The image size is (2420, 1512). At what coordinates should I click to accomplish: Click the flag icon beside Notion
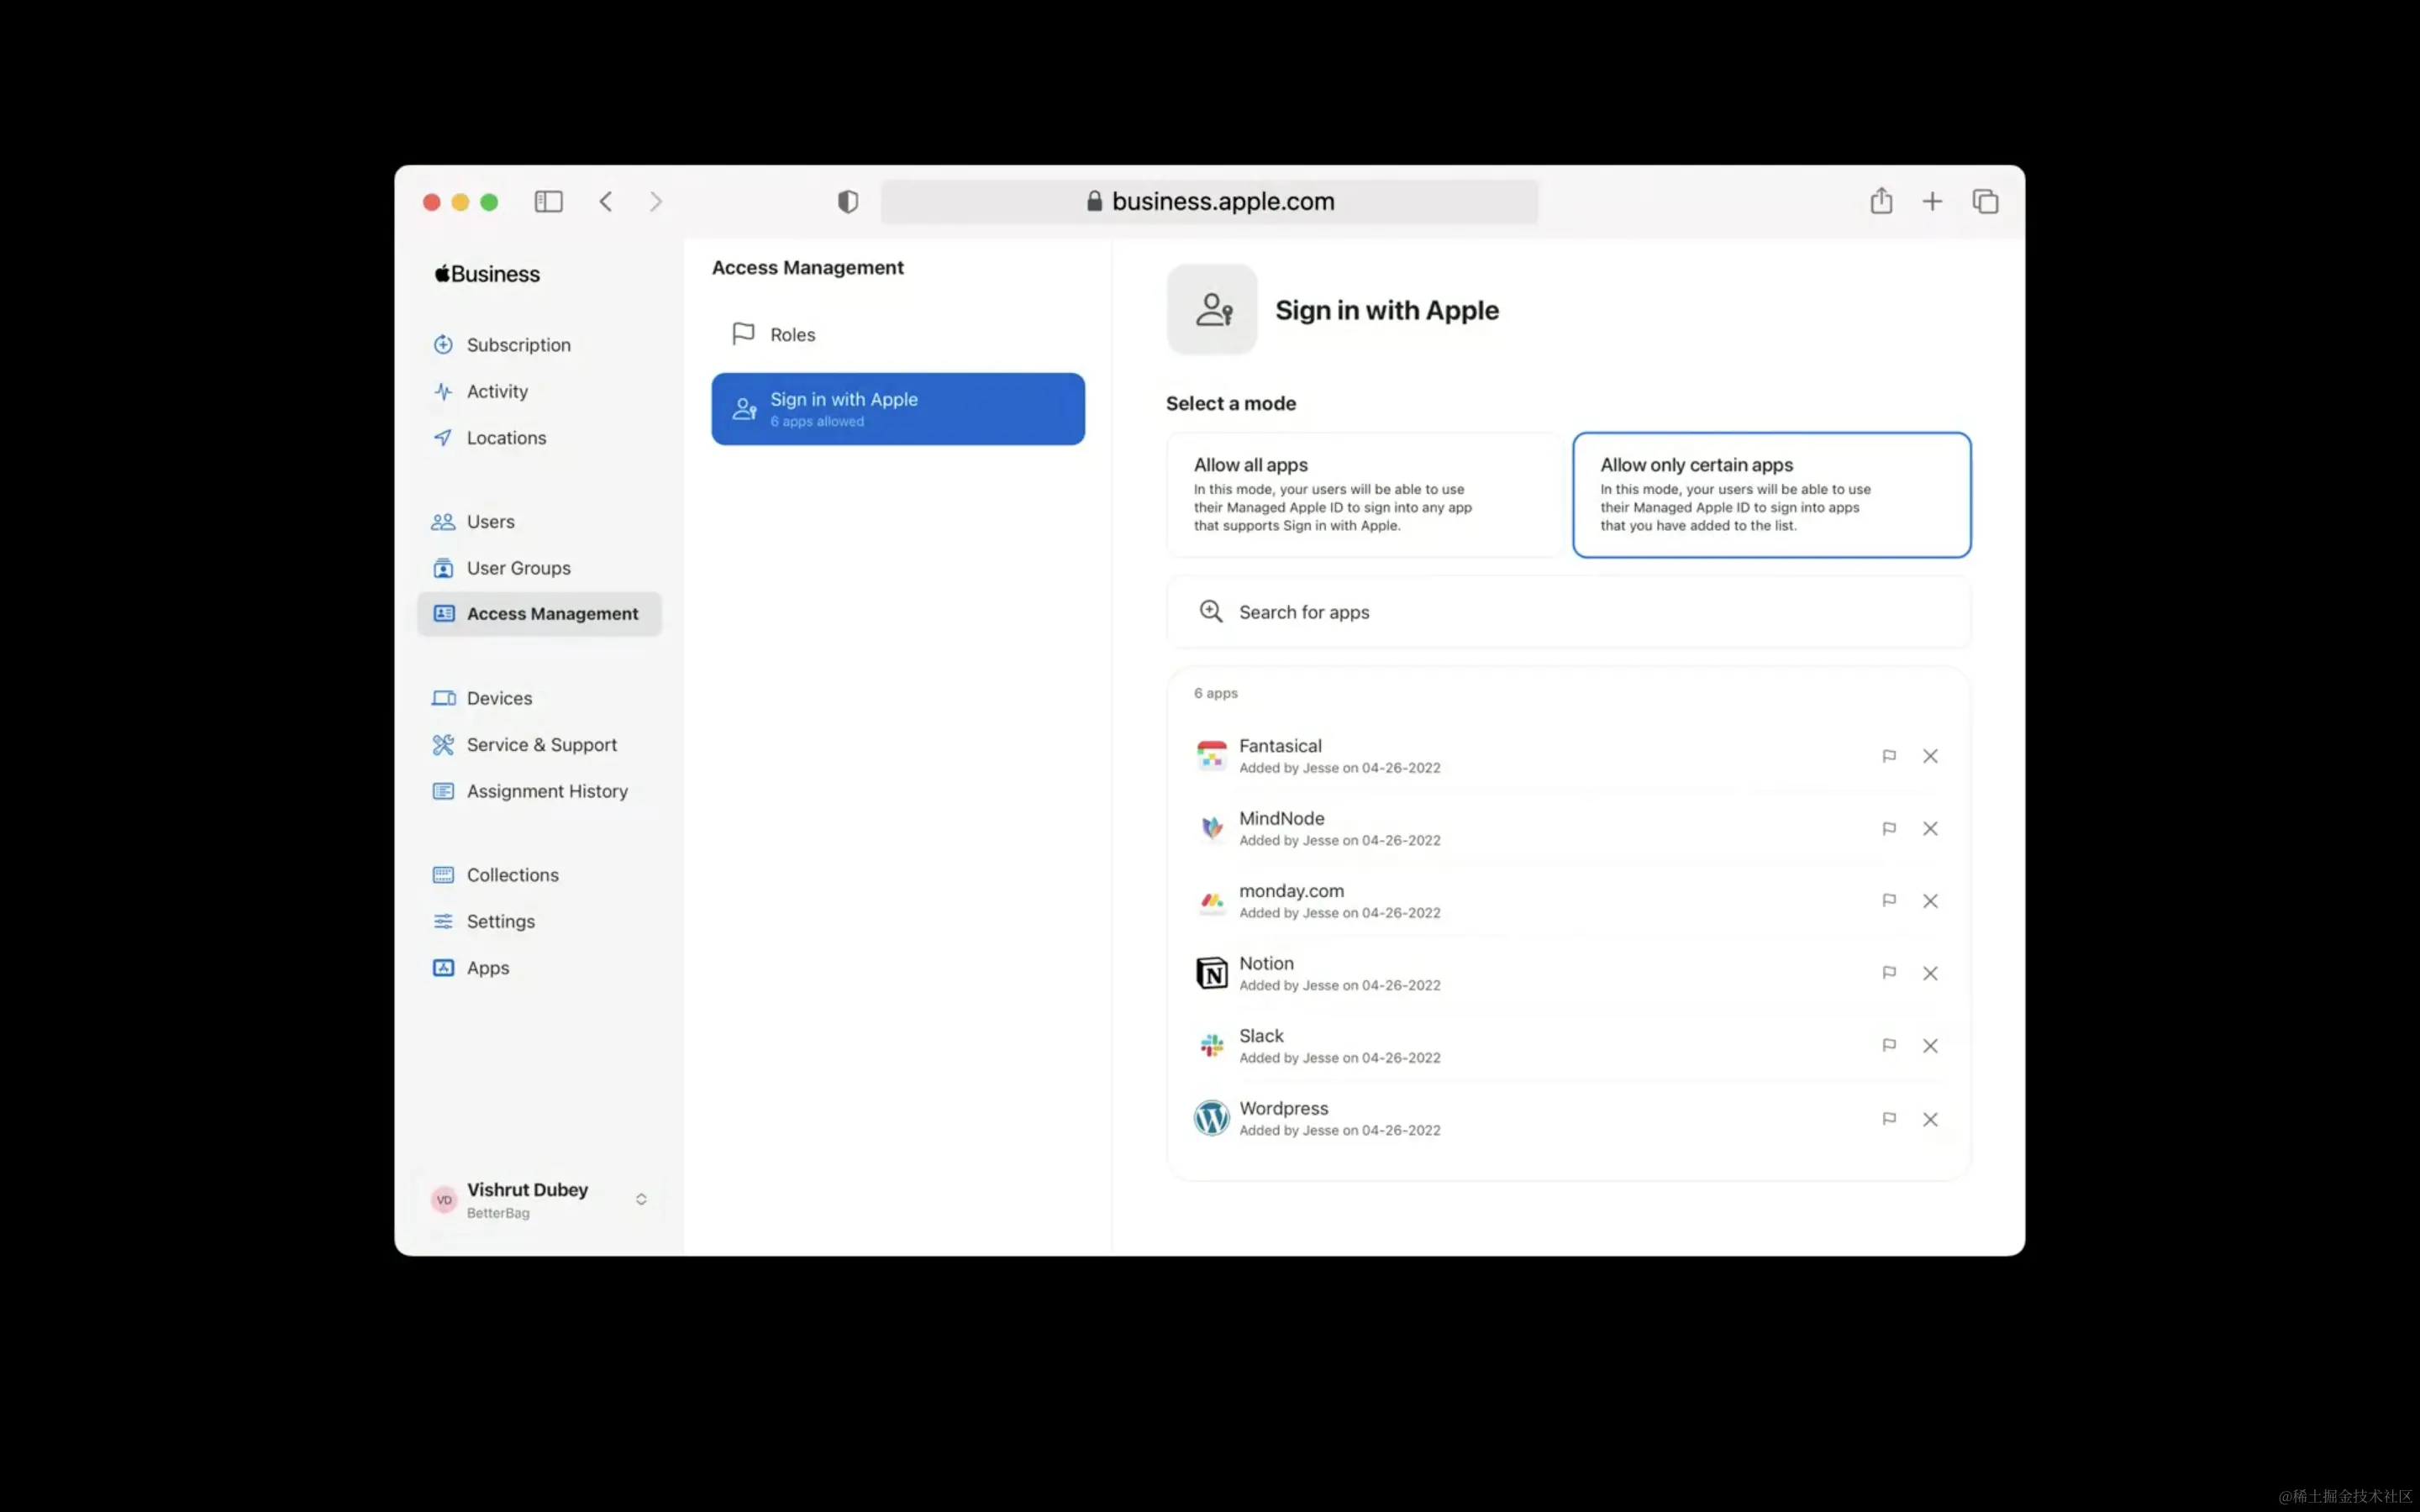tap(1888, 973)
